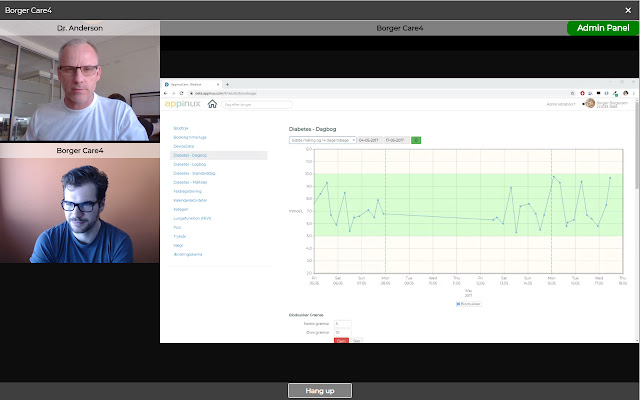Click the green refresh button beside date fields
The width and height of the screenshot is (640, 400).
click(416, 140)
